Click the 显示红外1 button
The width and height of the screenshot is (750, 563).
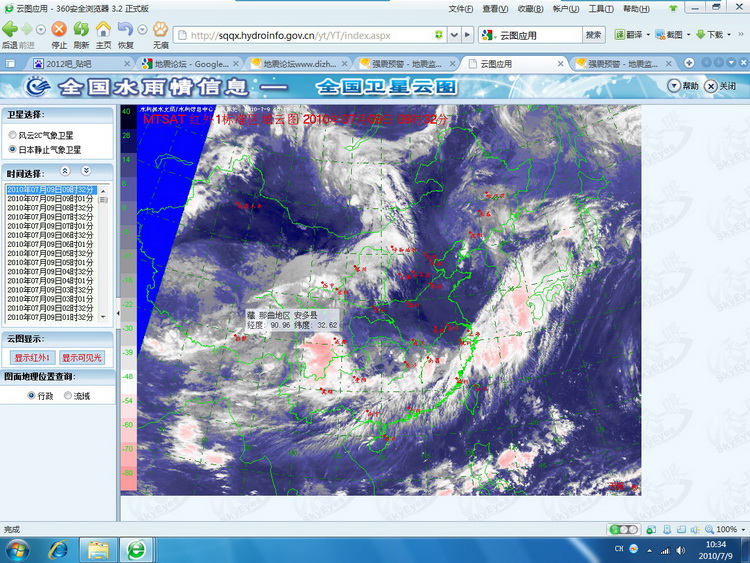click(x=31, y=358)
